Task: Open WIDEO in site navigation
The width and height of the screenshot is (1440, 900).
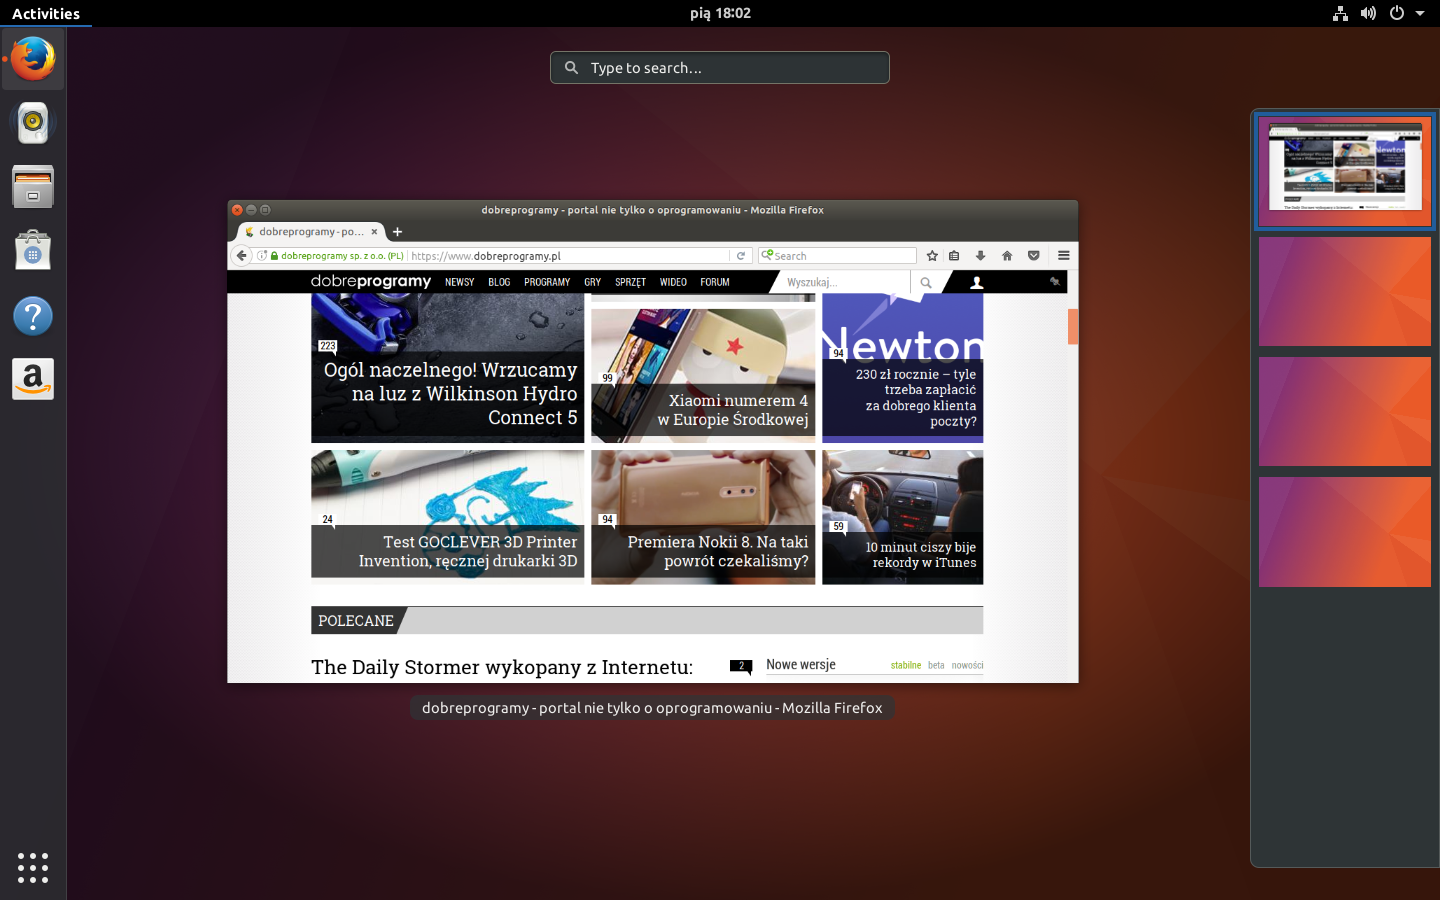Action: pos(673,283)
